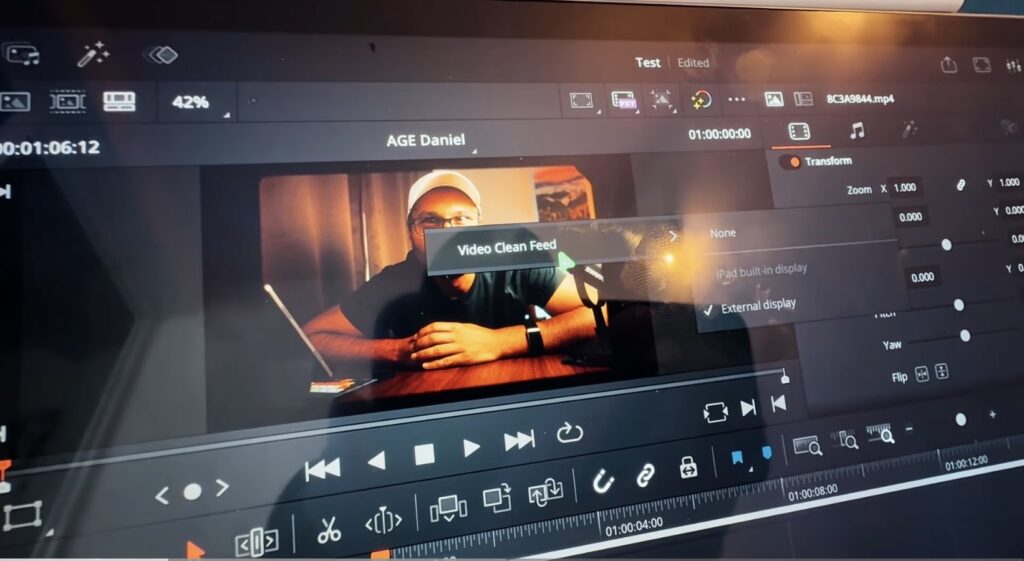Click the viewer scrubber playhead
The width and height of the screenshot is (1024, 561).
tap(785, 376)
